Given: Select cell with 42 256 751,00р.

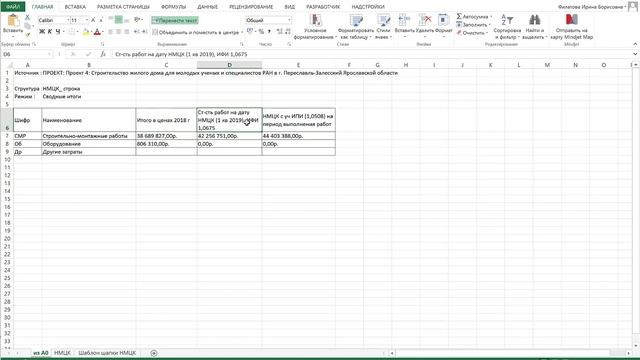Looking at the screenshot, I should pyautogui.click(x=229, y=136).
